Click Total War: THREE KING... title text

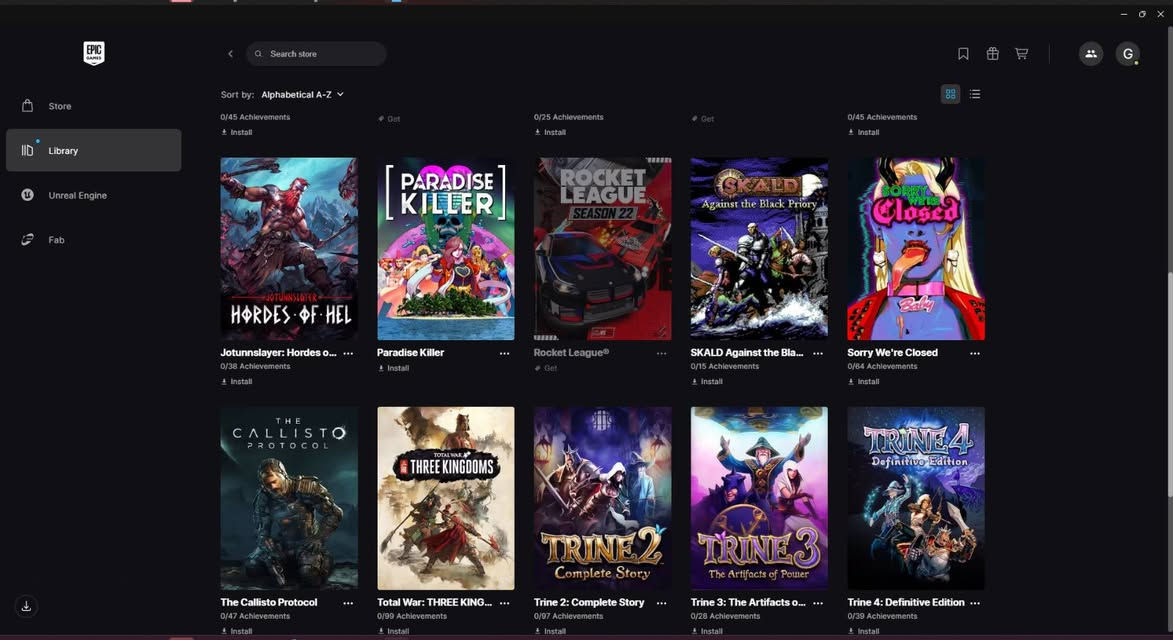click(435, 602)
